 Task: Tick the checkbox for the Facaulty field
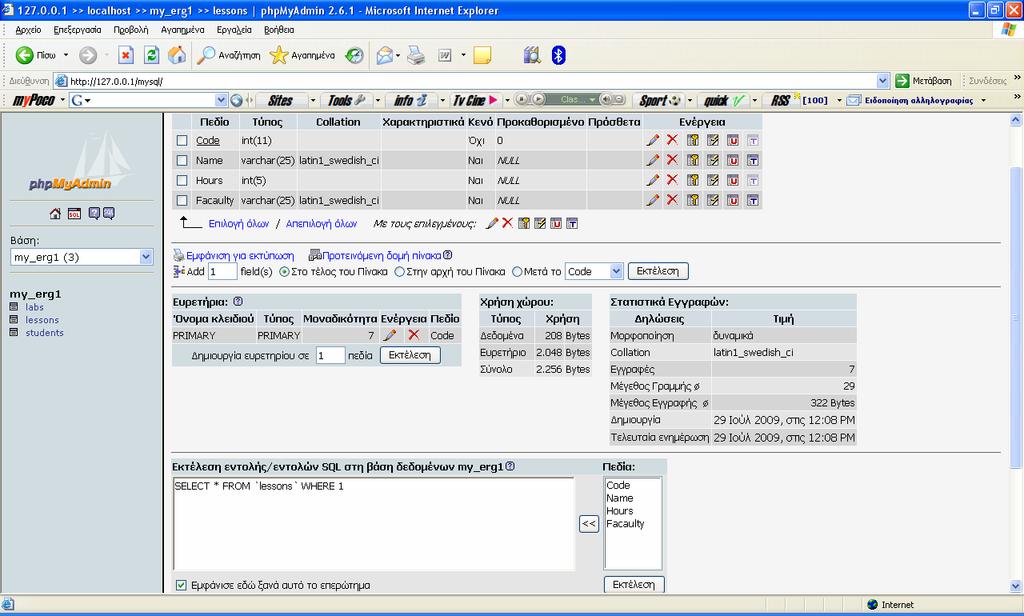[182, 201]
